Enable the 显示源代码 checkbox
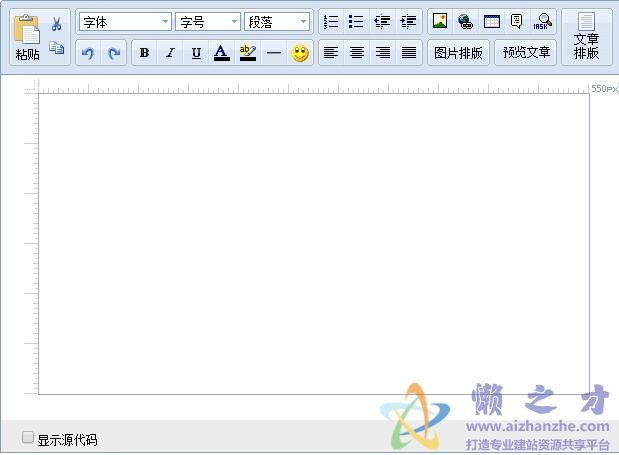 point(28,437)
